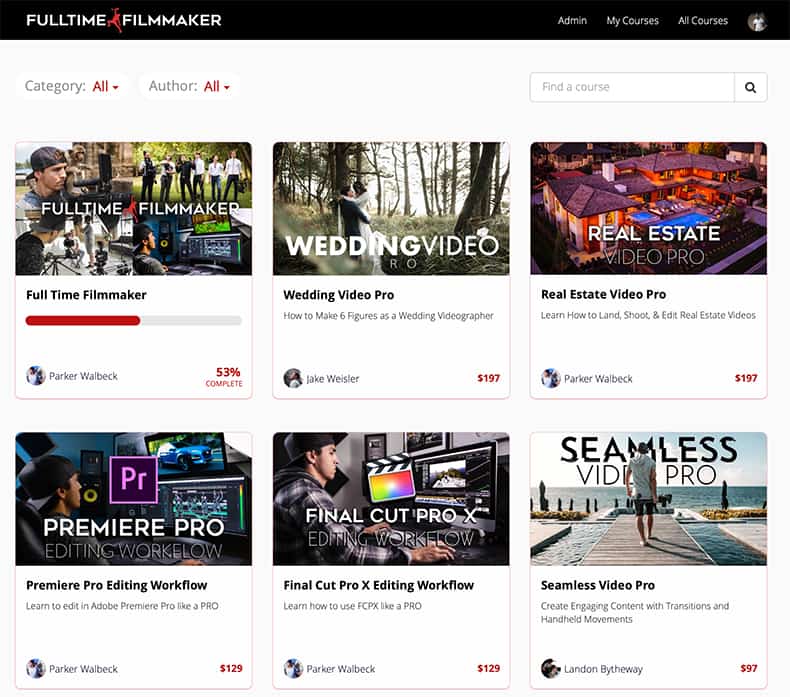
Task: Click the Premiere Pro Editing Workflow title
Action: coord(116,585)
